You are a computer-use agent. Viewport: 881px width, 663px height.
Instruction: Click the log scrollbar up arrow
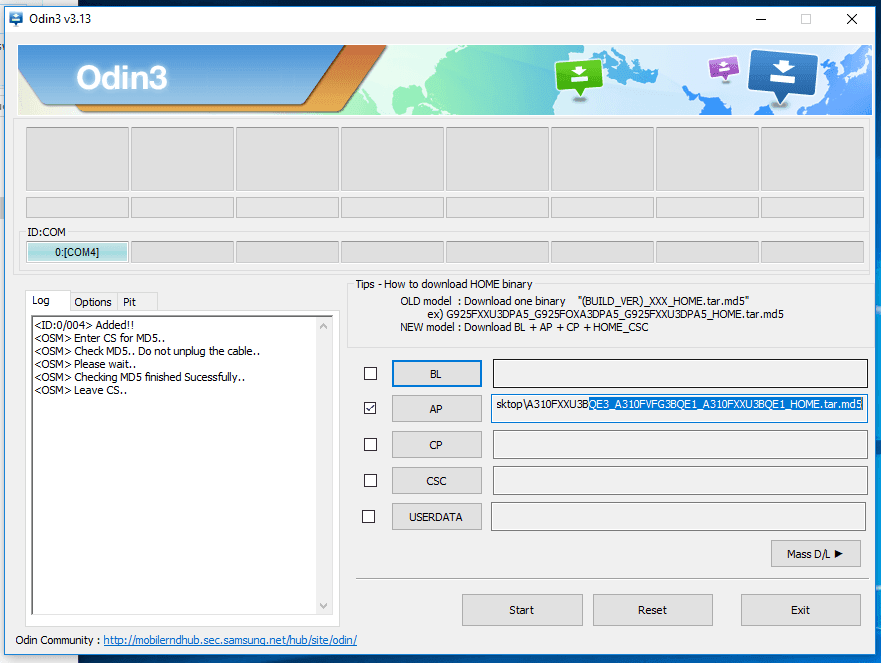click(324, 326)
